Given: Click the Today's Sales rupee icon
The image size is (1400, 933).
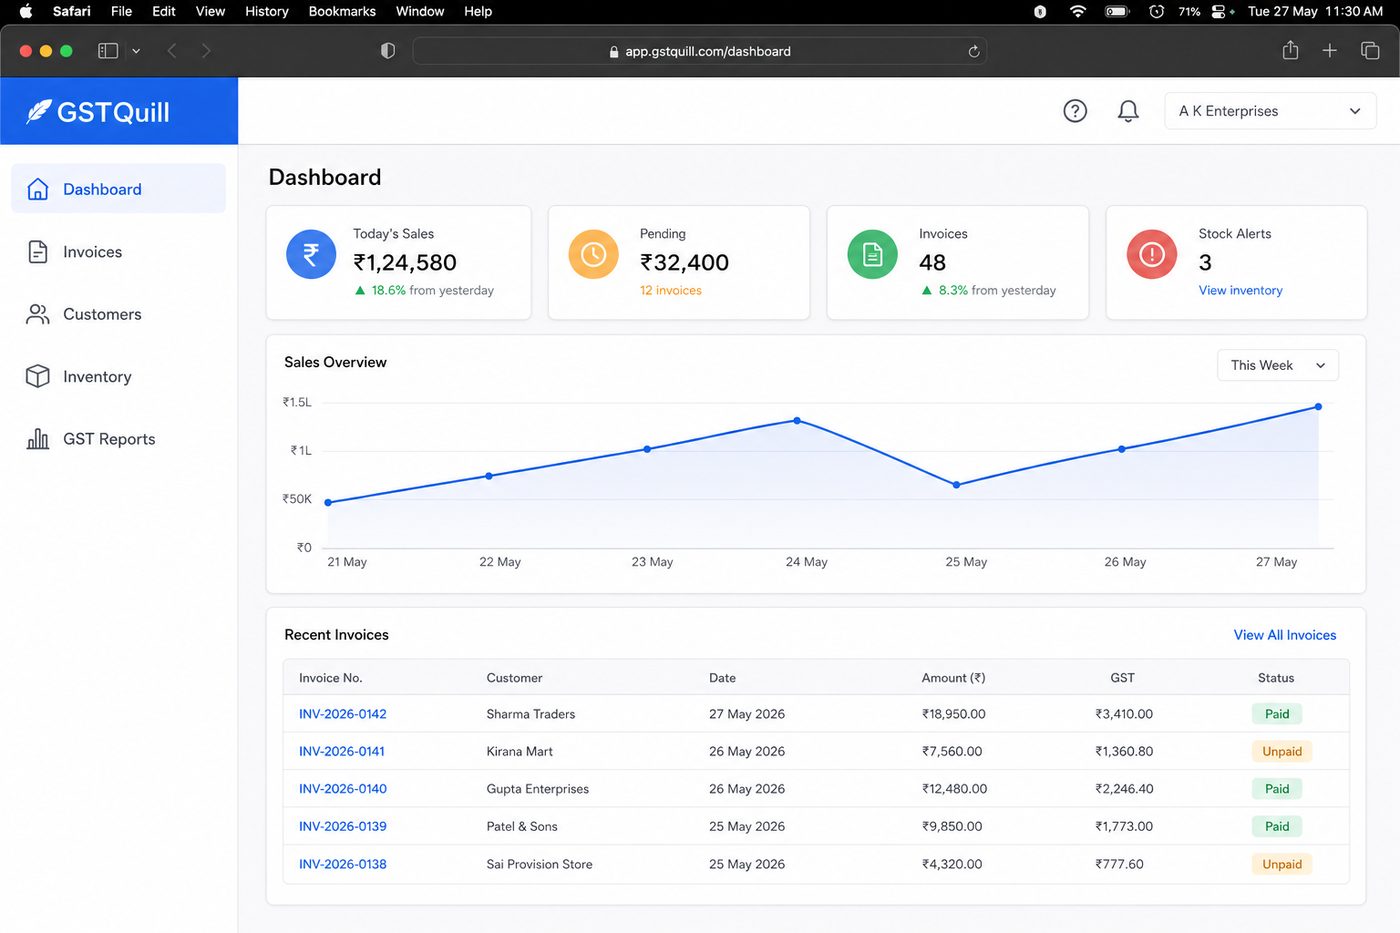Looking at the screenshot, I should click(311, 254).
